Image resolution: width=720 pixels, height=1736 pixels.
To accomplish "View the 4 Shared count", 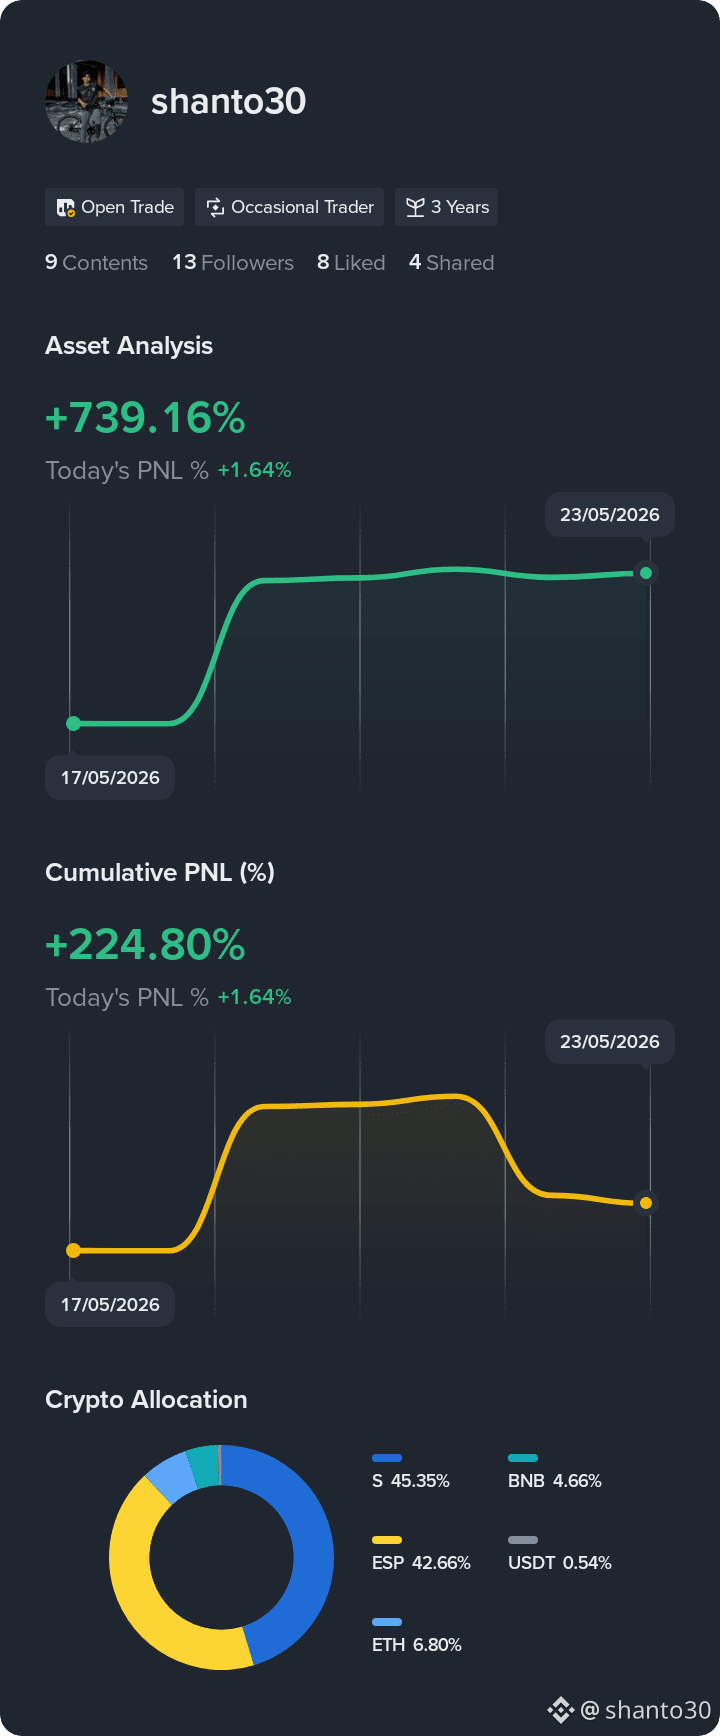I will [x=452, y=263].
